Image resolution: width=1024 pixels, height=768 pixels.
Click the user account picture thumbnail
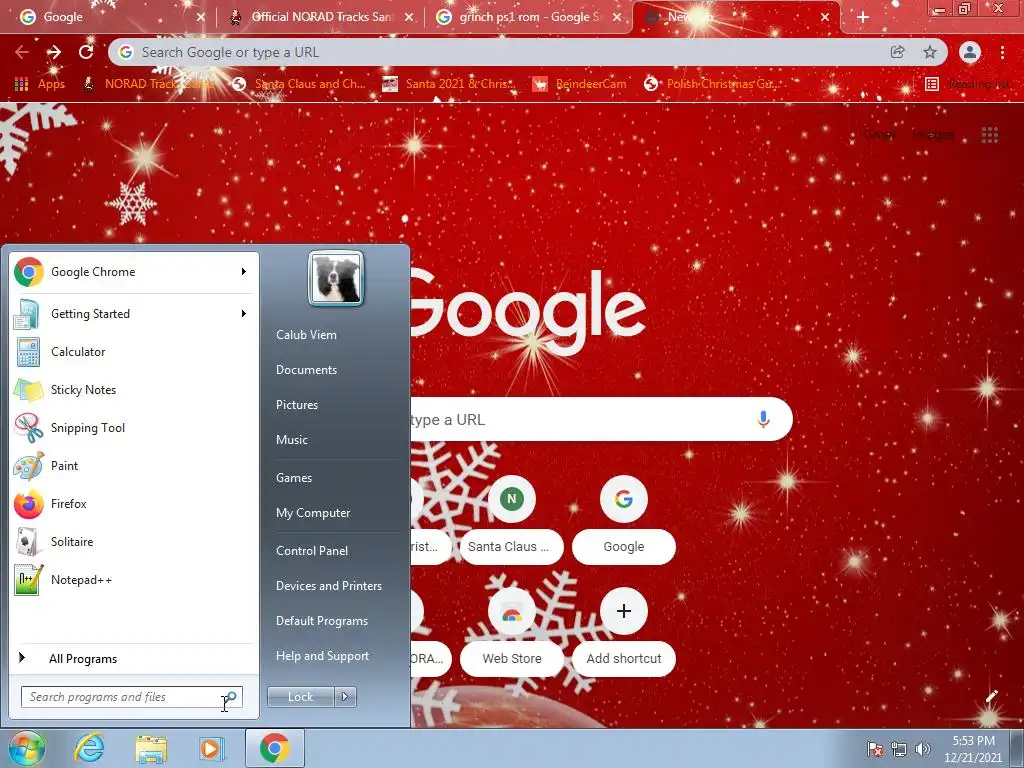tap(336, 279)
